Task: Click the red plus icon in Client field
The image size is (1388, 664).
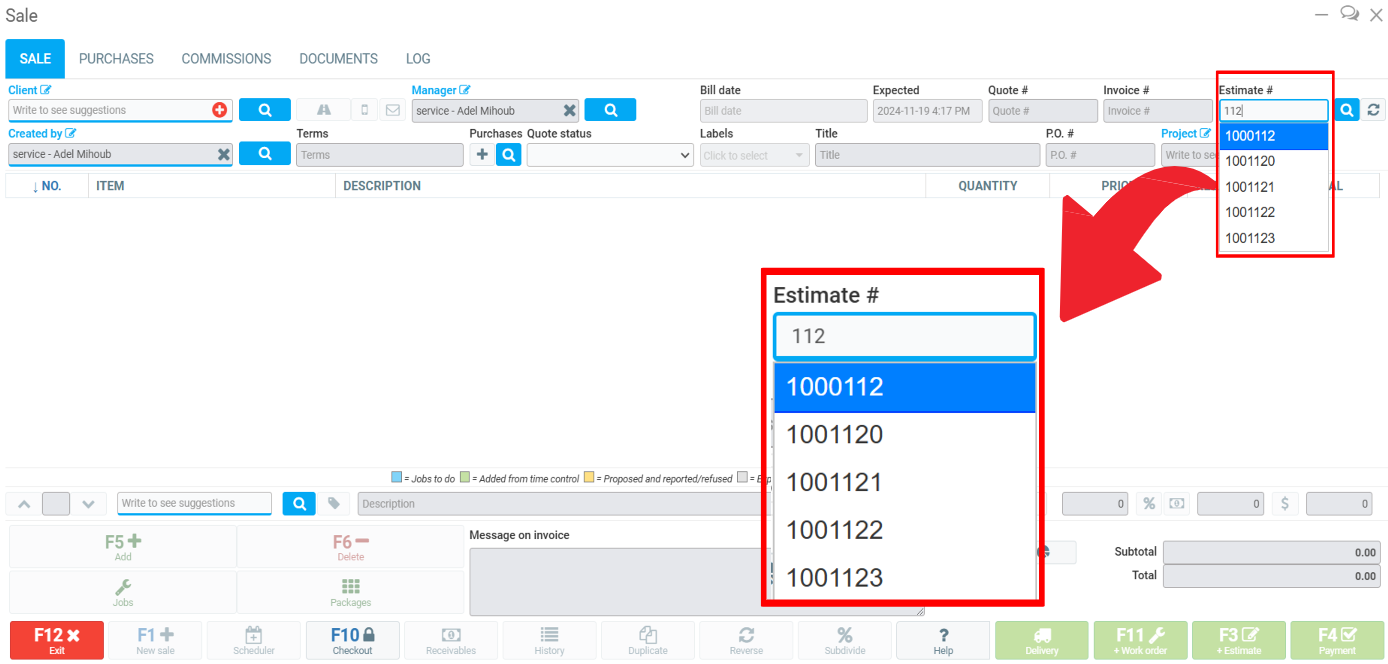Action: (220, 110)
